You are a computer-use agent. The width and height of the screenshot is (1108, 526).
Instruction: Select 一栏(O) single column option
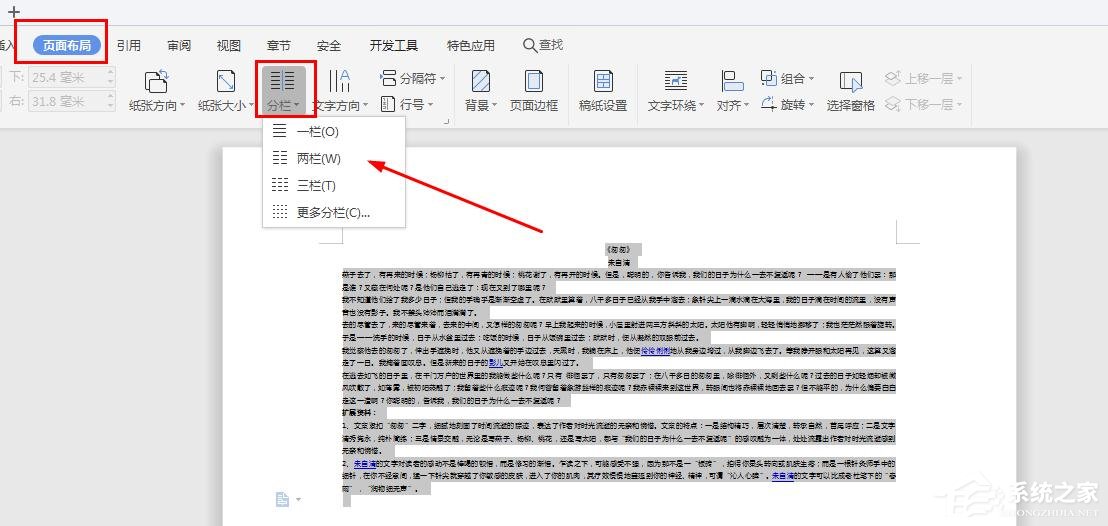tap(334, 132)
